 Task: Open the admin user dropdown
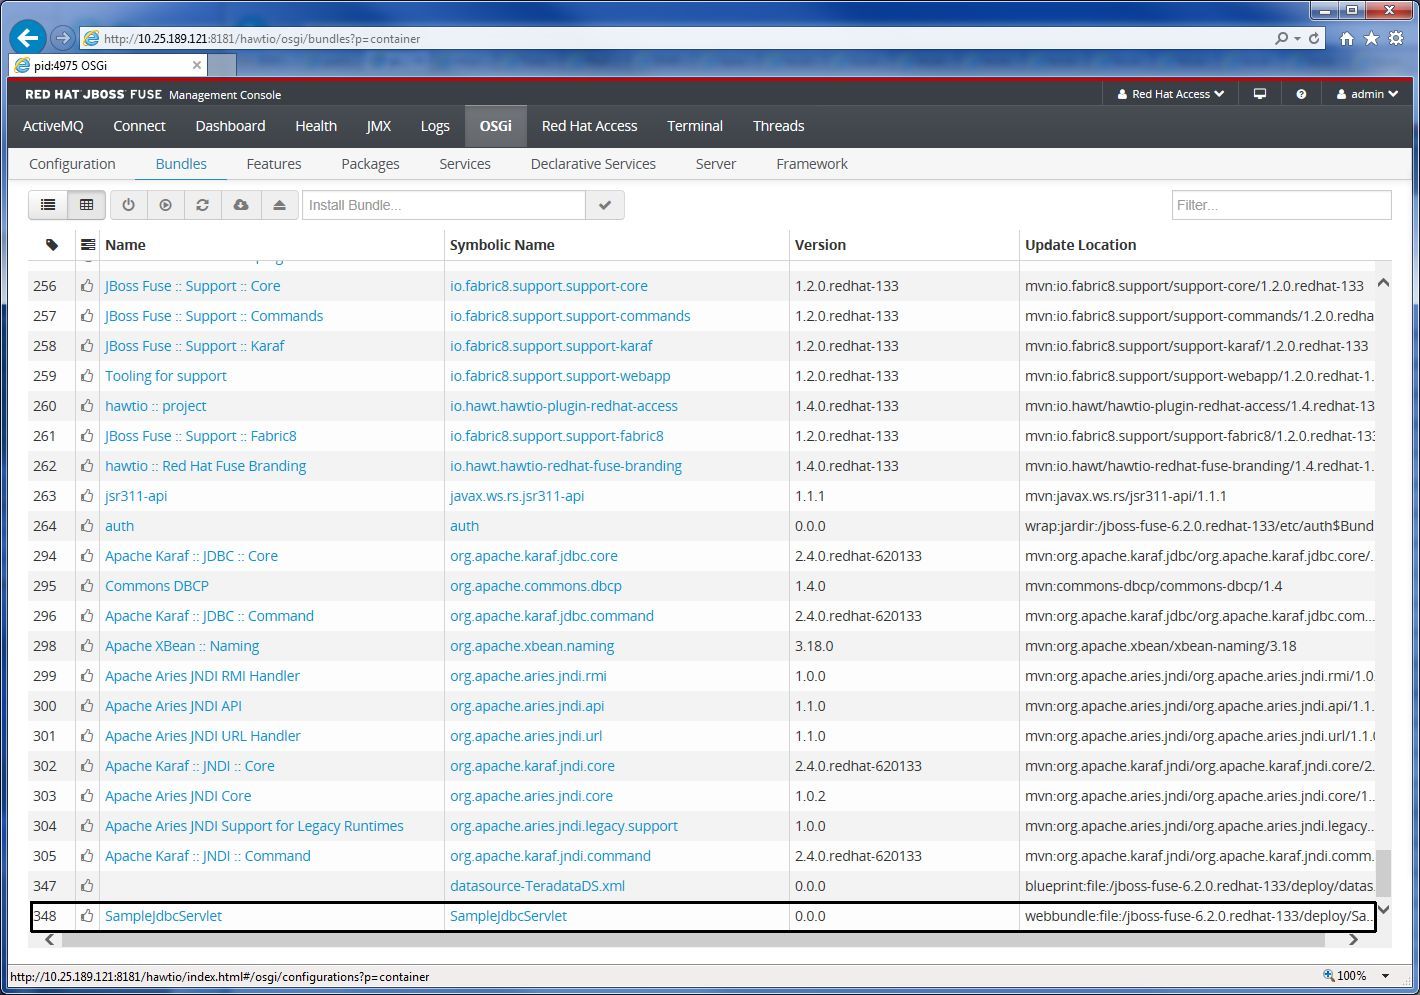click(x=1367, y=94)
